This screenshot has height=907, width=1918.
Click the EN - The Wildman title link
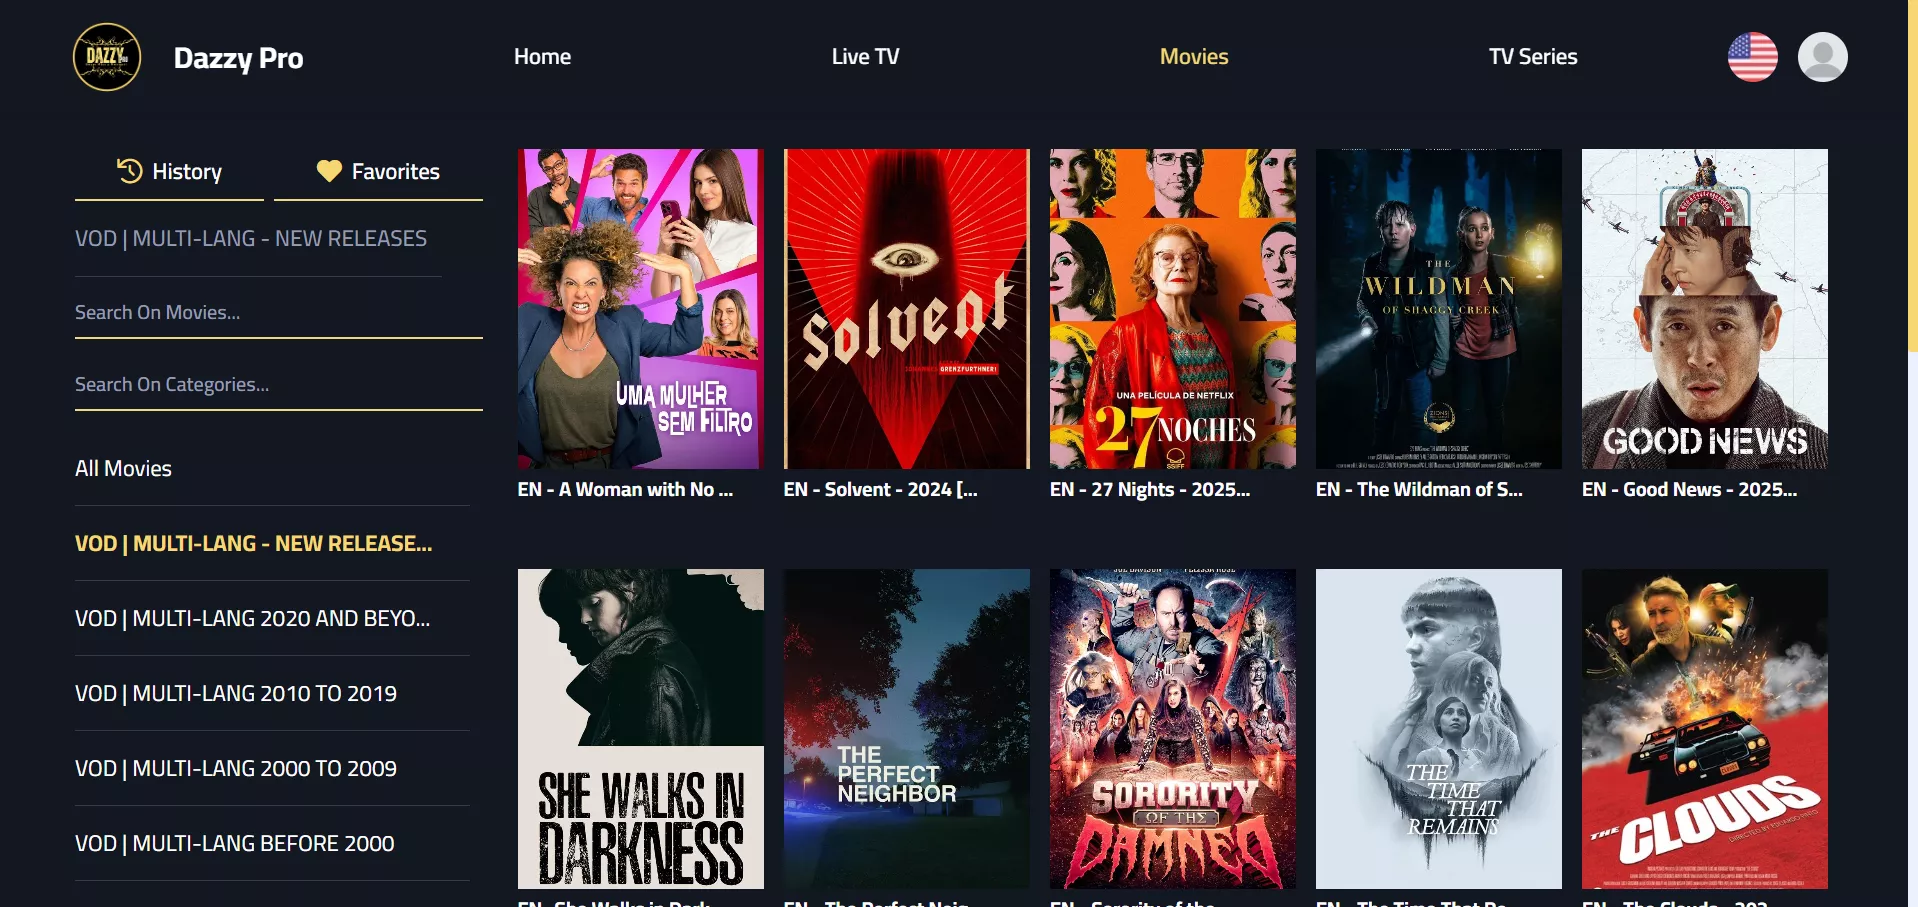1419,489
